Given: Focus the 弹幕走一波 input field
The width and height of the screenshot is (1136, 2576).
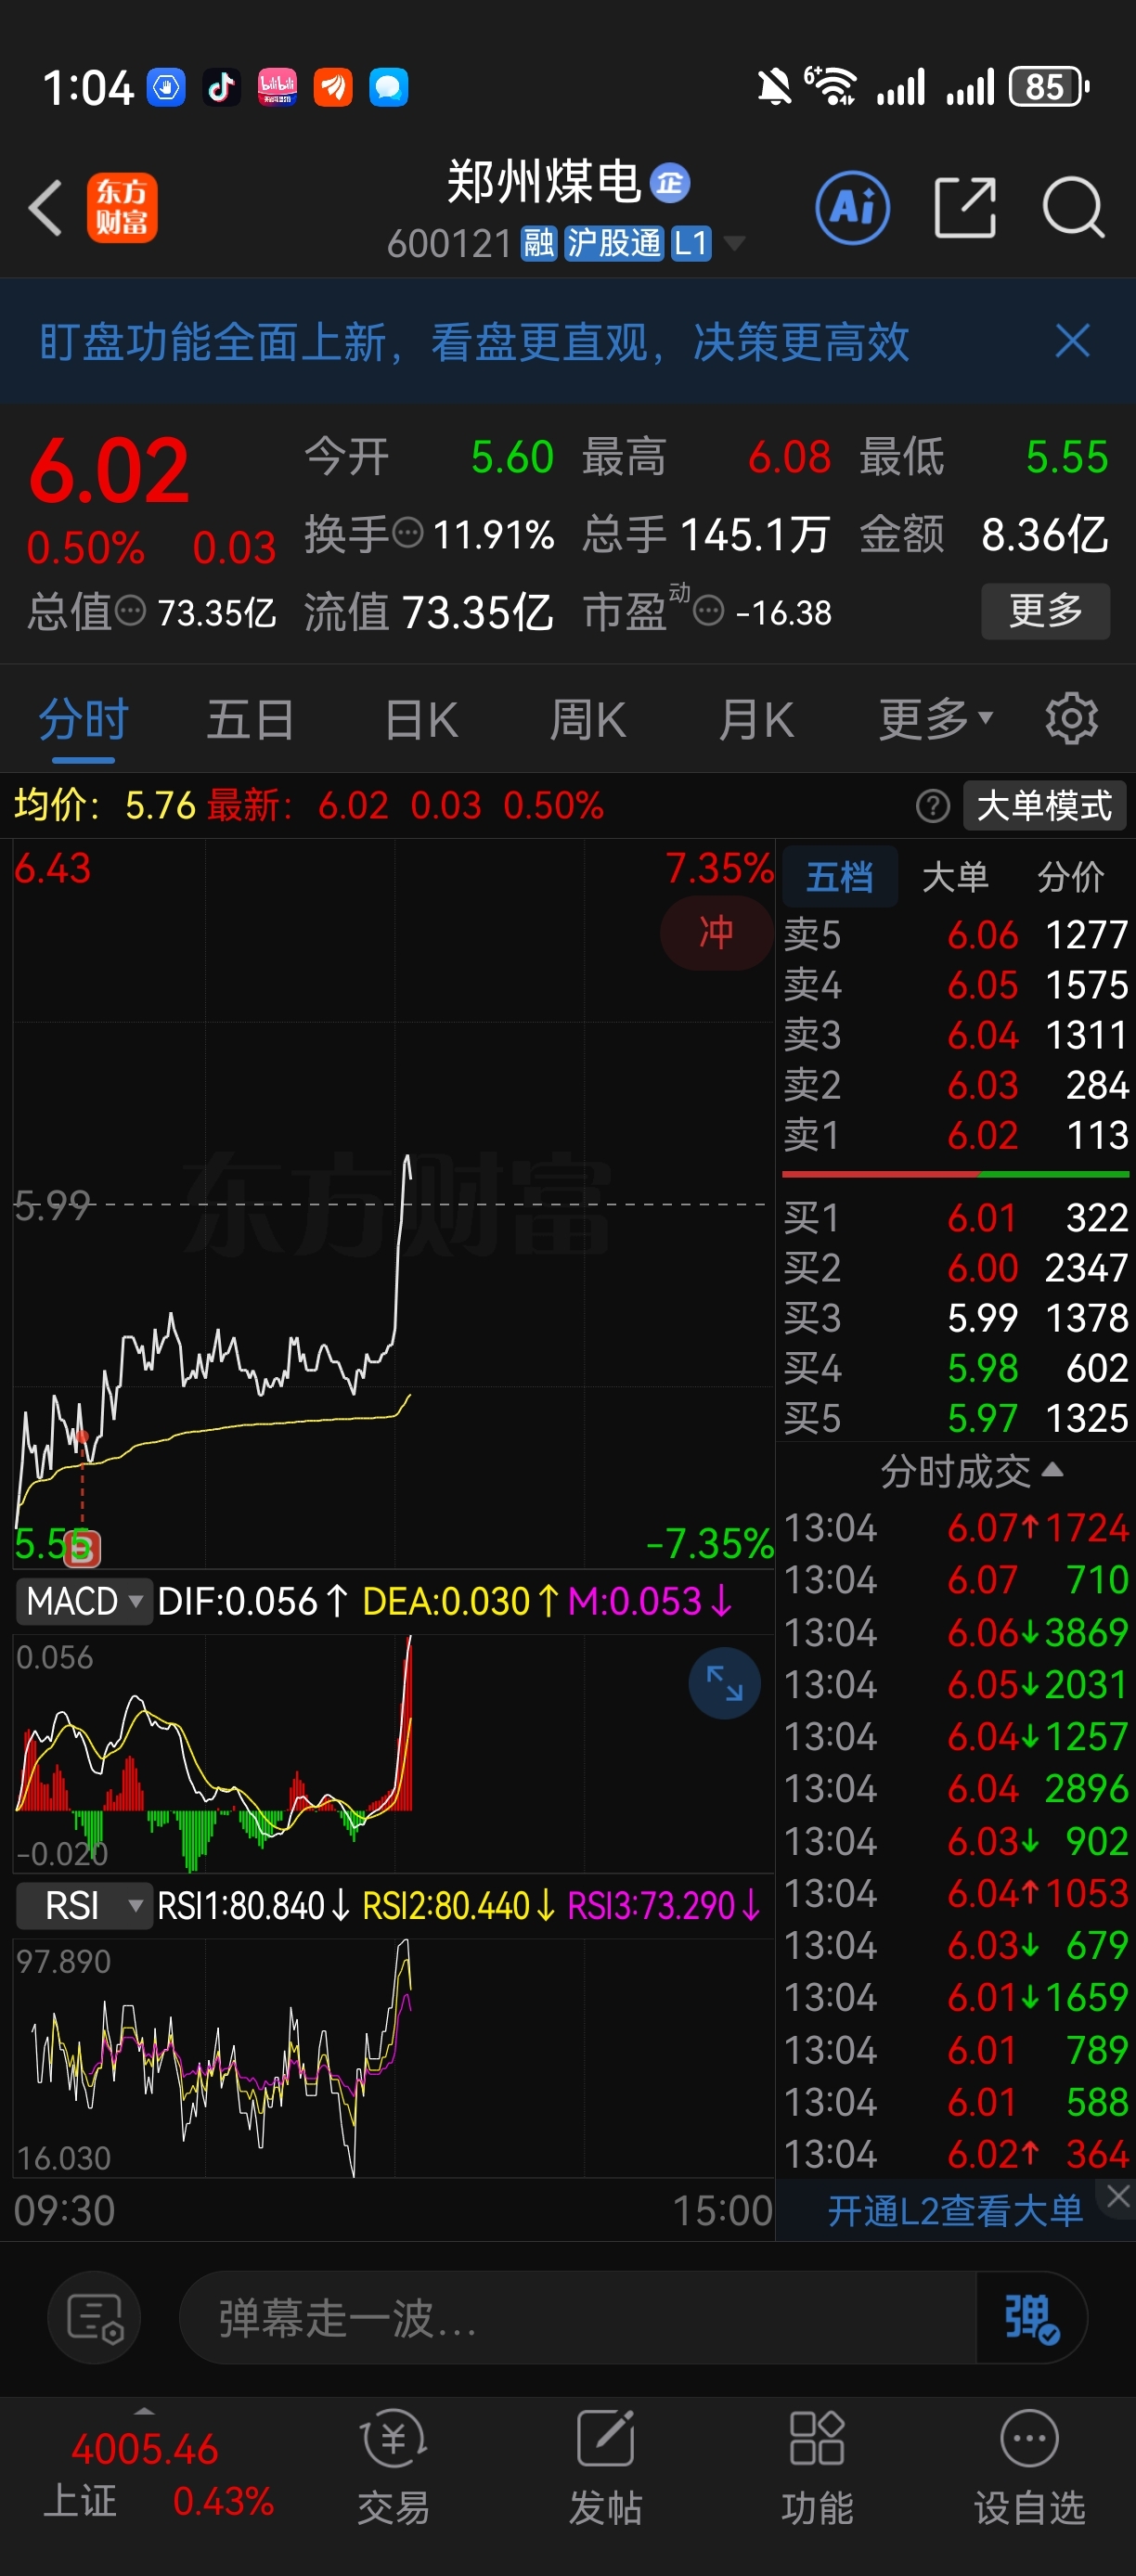Looking at the screenshot, I should point(577,2317).
